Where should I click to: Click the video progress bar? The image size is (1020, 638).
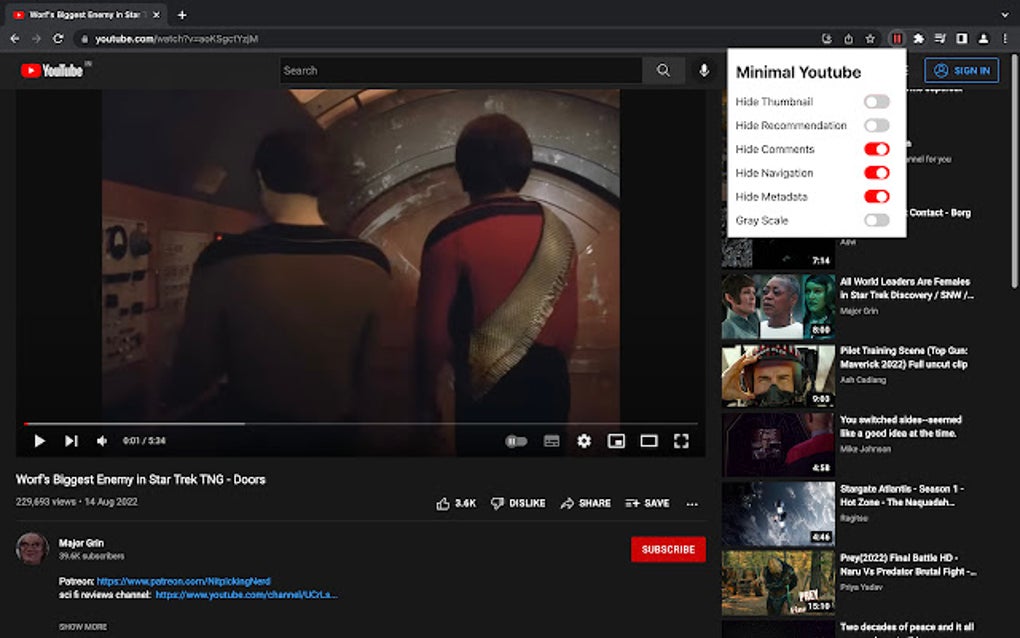click(360, 424)
